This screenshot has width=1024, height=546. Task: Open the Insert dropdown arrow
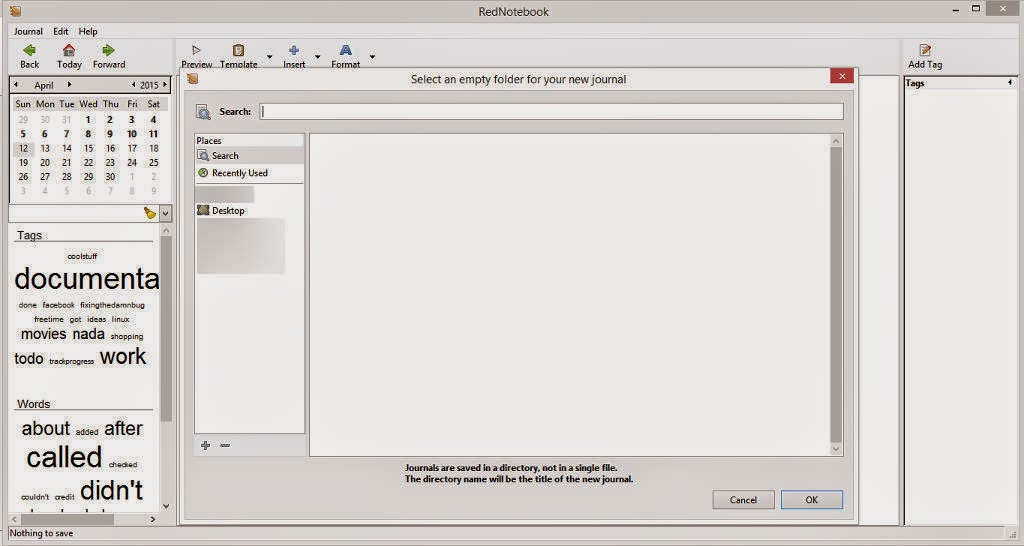point(318,57)
